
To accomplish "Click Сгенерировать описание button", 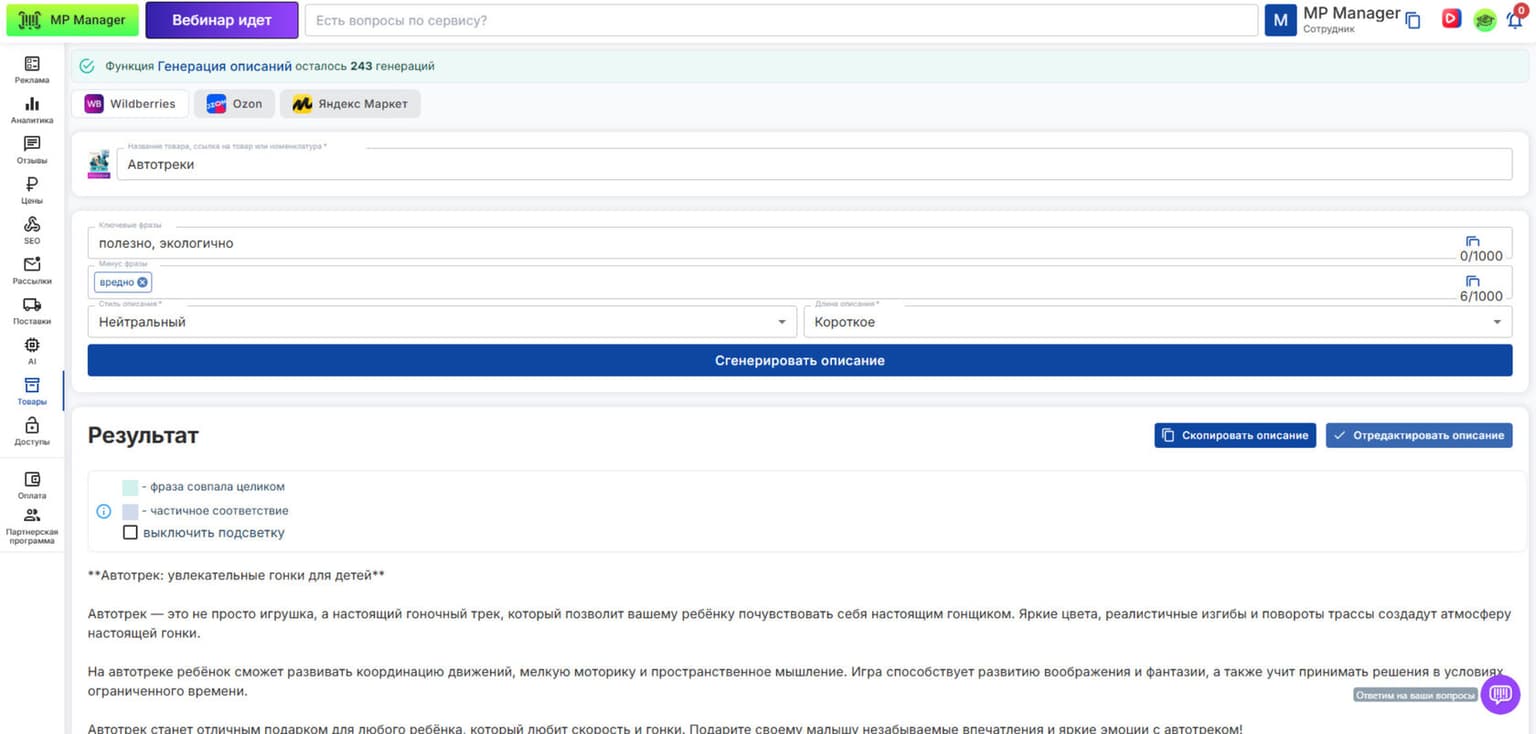I will pyautogui.click(x=800, y=360).
